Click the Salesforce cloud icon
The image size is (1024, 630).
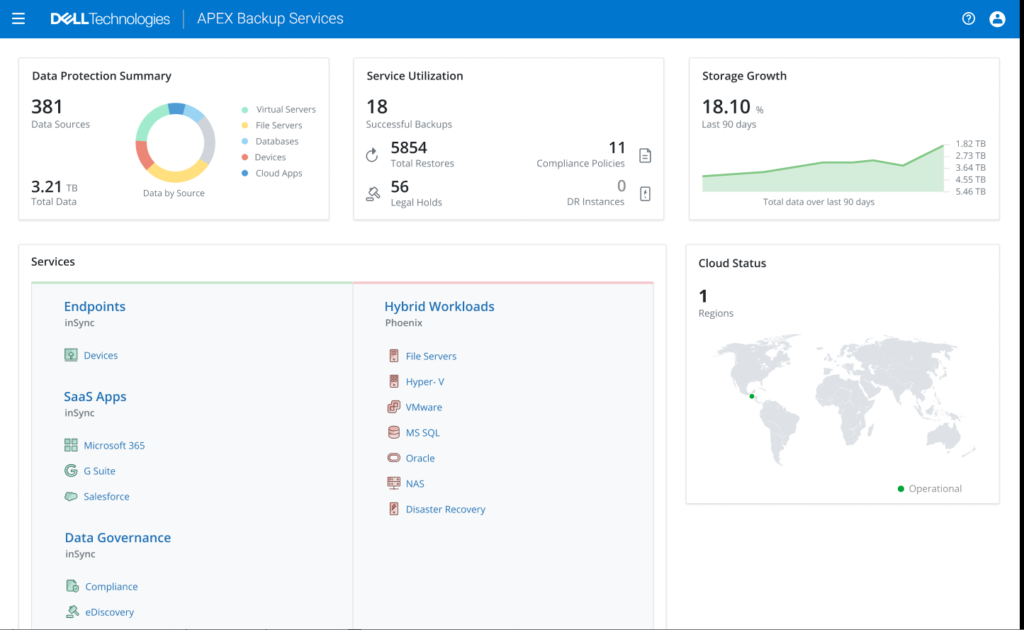(x=71, y=496)
